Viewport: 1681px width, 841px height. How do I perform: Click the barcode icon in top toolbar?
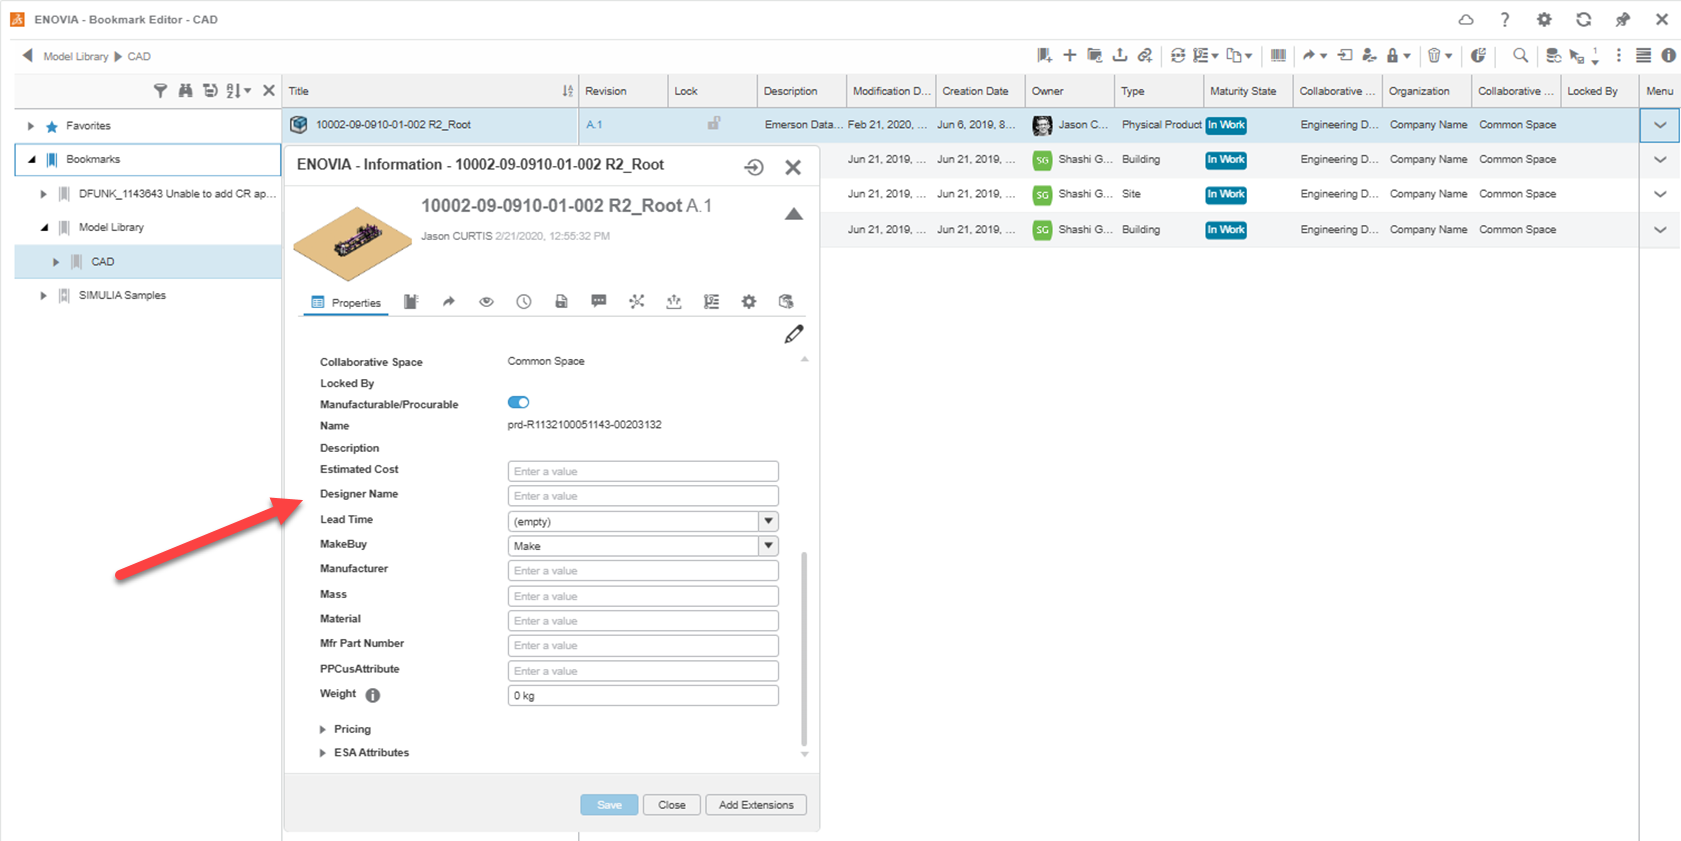pos(1278,56)
